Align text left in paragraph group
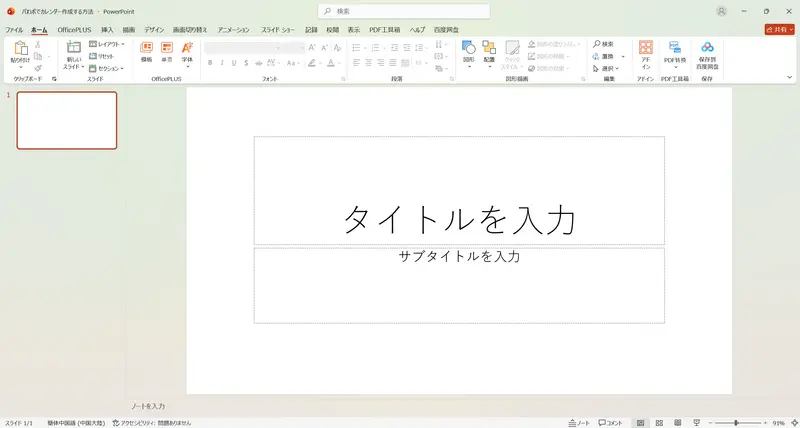Screen dimensions: 800x428 point(356,63)
